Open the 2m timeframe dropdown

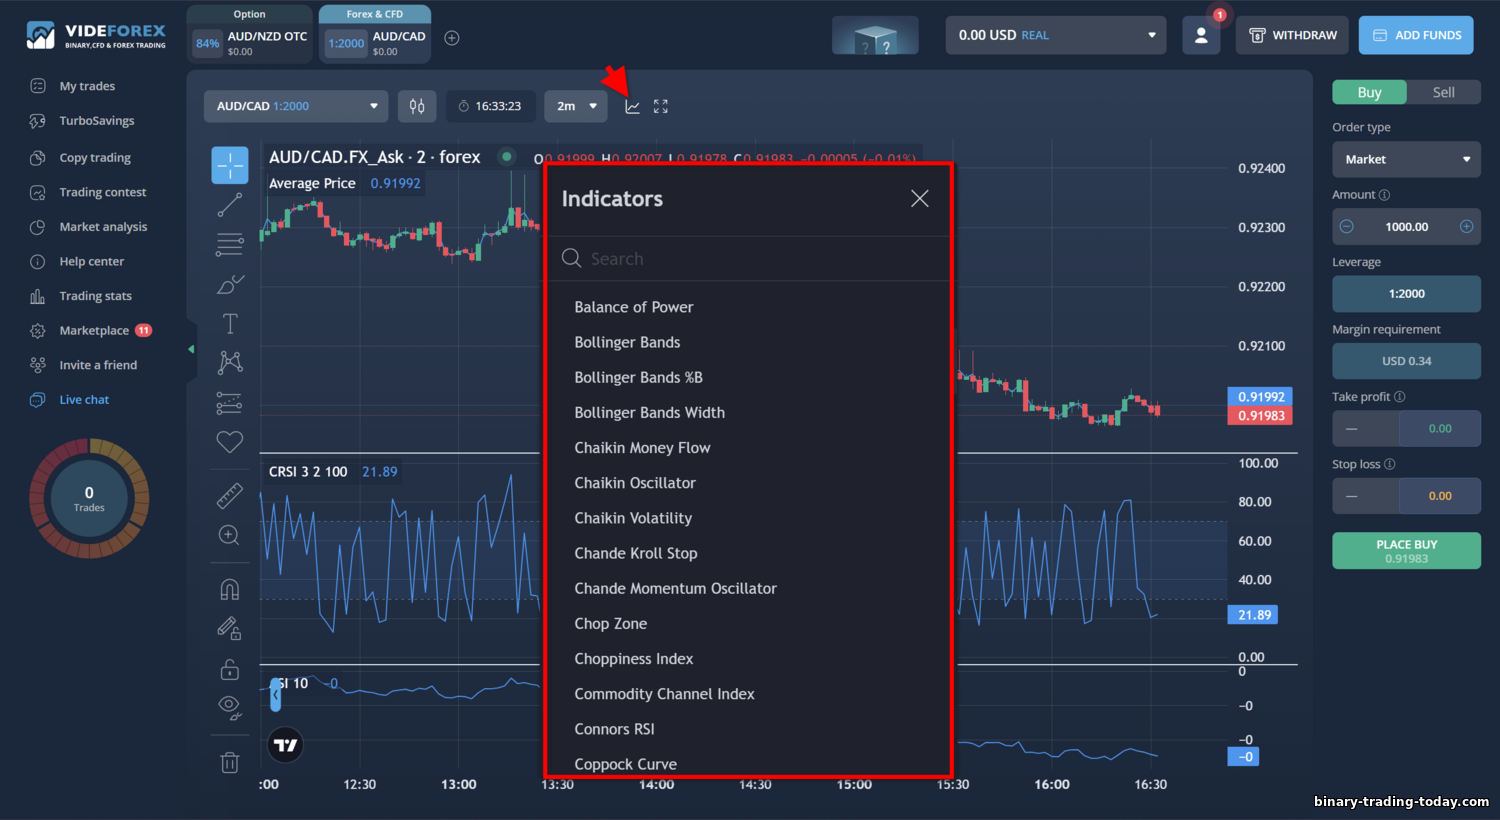(576, 106)
